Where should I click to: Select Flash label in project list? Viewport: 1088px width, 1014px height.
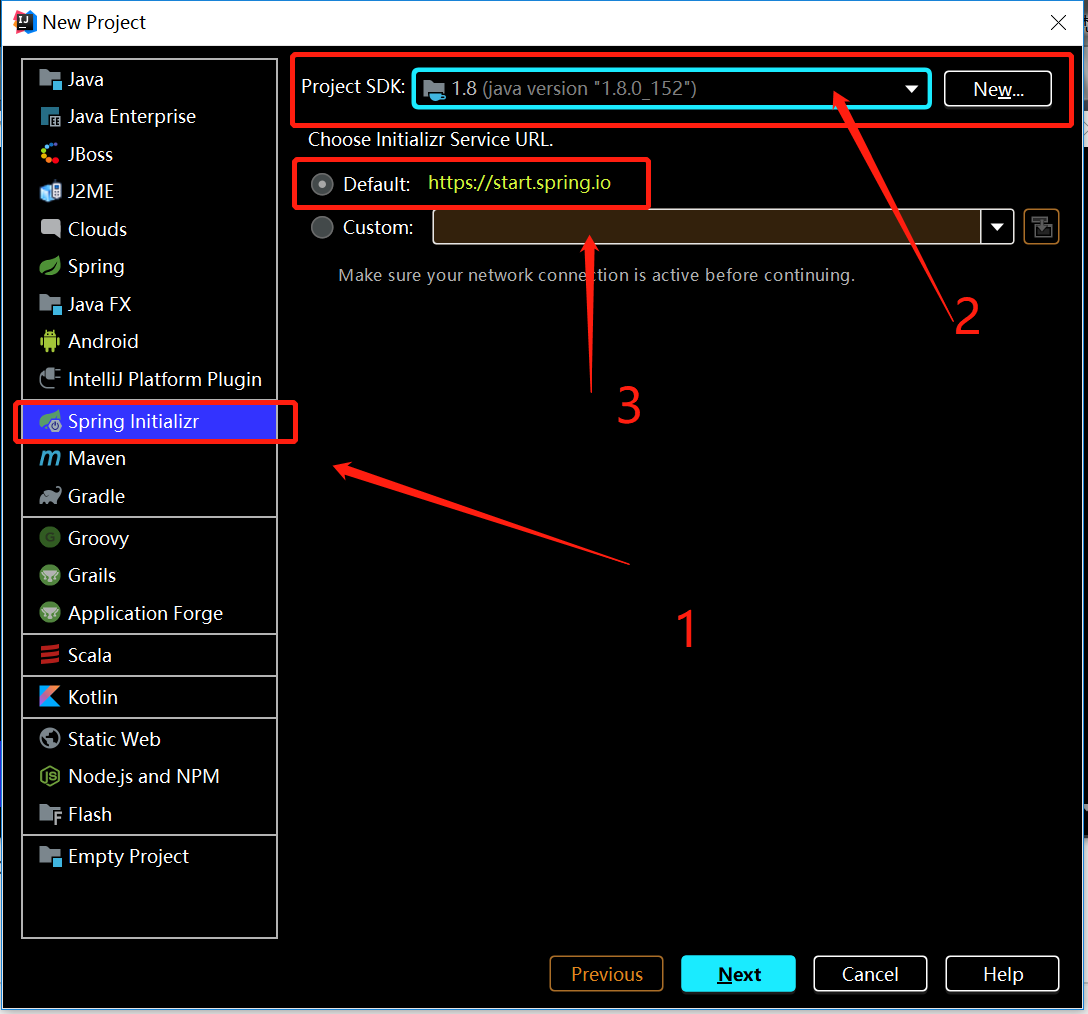[90, 814]
